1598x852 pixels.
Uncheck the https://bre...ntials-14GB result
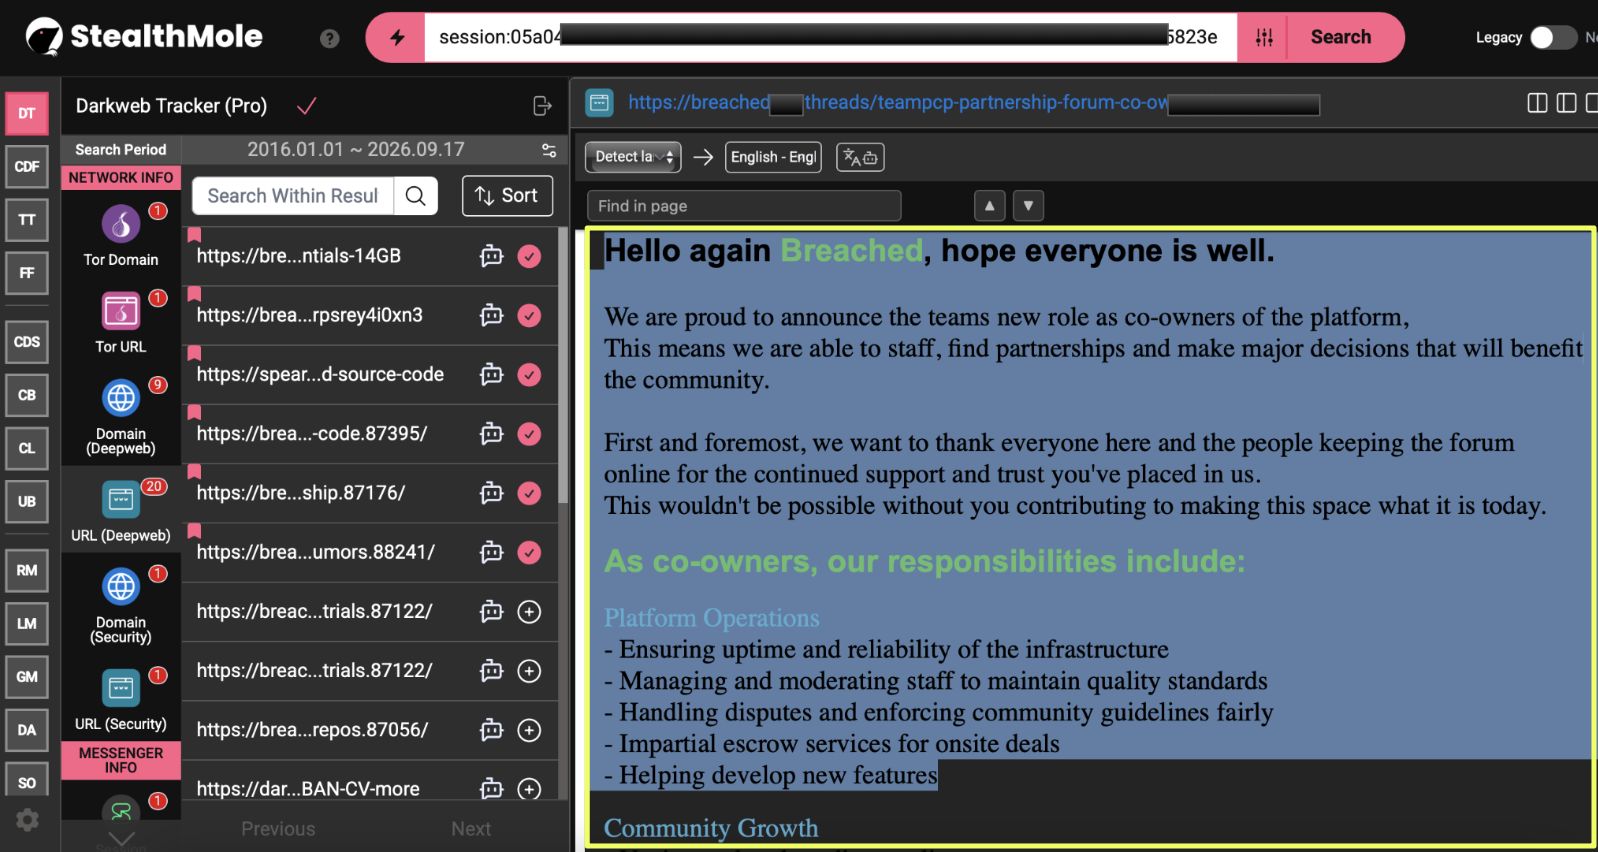click(529, 256)
